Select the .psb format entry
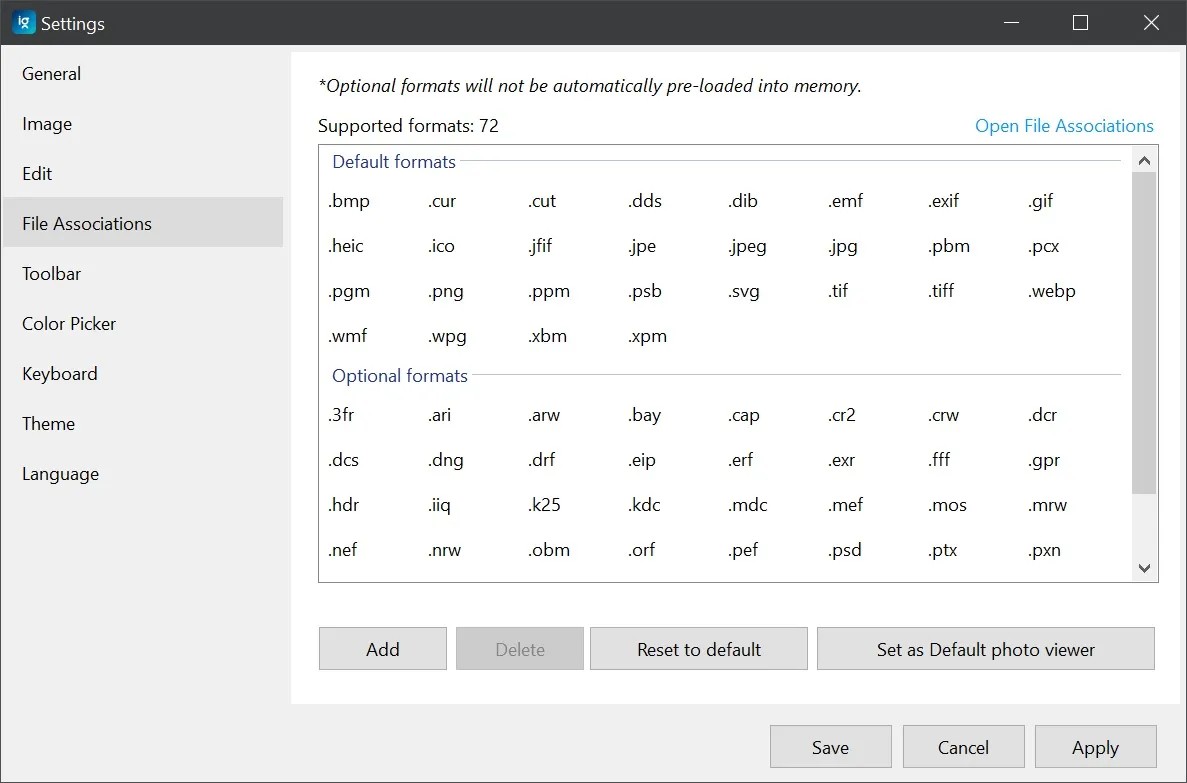Image resolution: width=1187 pixels, height=783 pixels. tap(645, 291)
